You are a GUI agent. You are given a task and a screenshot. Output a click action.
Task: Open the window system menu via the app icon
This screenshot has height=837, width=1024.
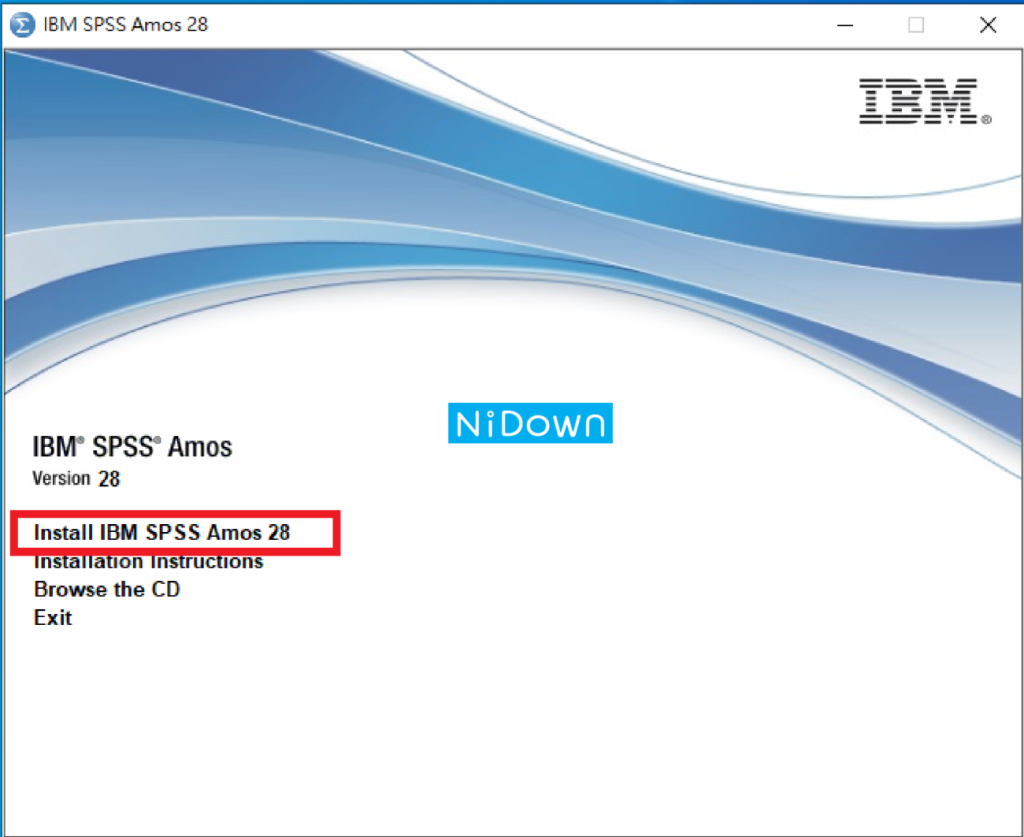(x=23, y=24)
